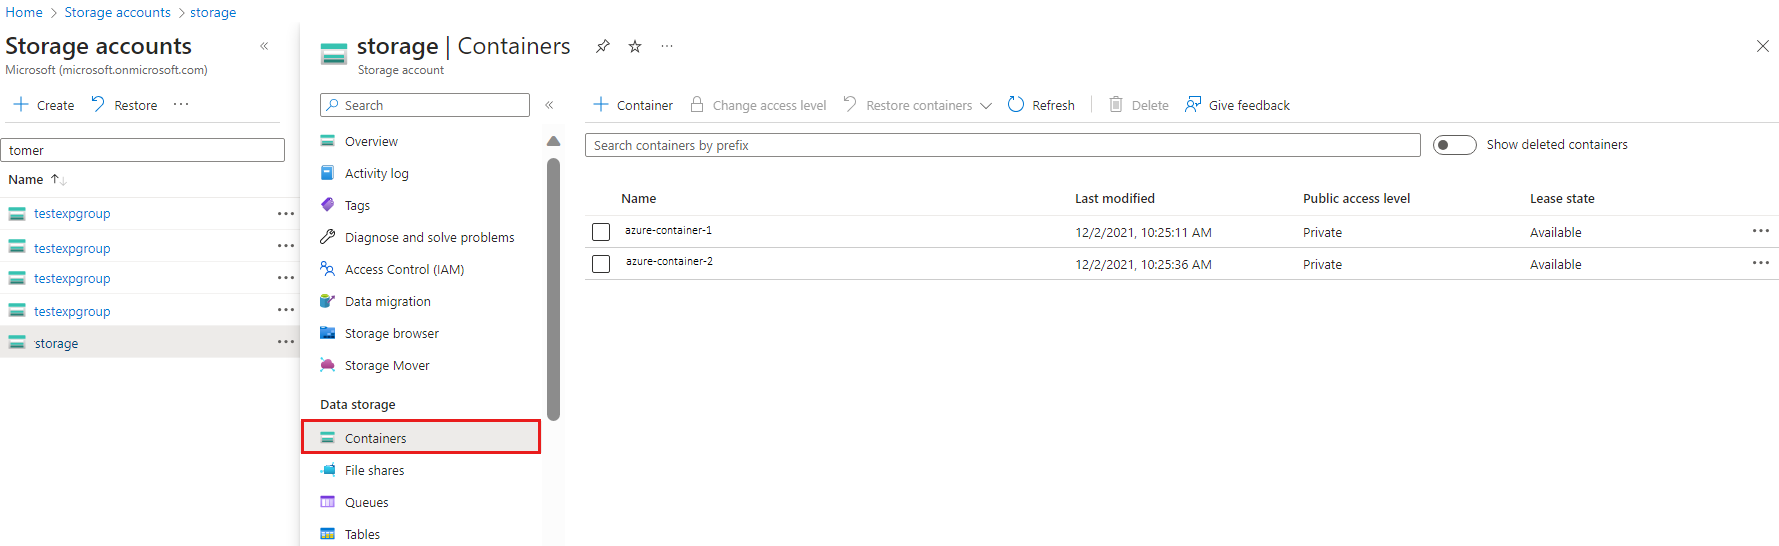The image size is (1779, 546).
Task: Select the checkbox for azure-container-1
Action: 601,232
